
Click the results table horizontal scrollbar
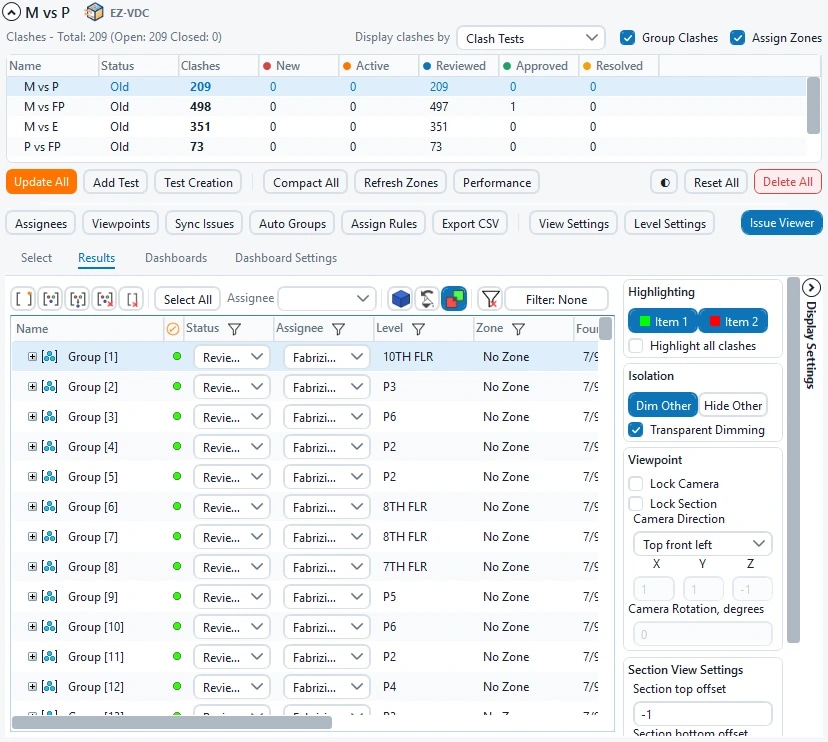pos(172,722)
